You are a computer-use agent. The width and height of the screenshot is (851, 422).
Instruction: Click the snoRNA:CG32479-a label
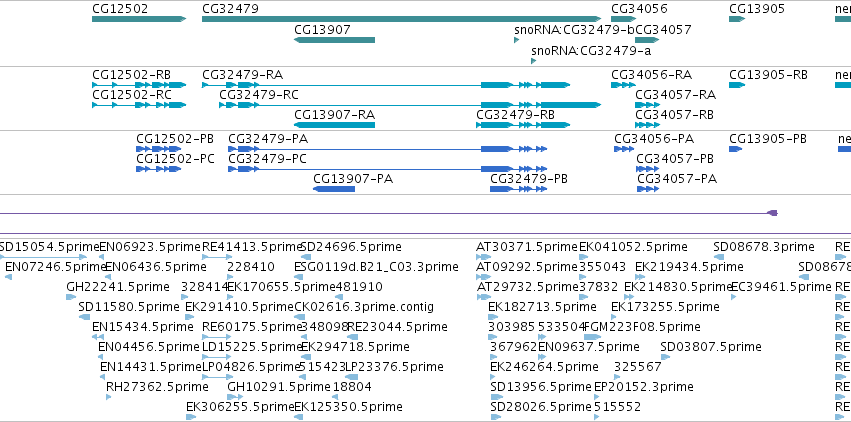591,51
